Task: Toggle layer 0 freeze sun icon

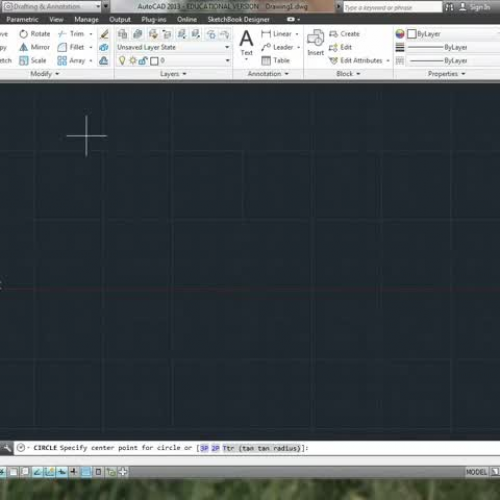Action: click(x=133, y=61)
